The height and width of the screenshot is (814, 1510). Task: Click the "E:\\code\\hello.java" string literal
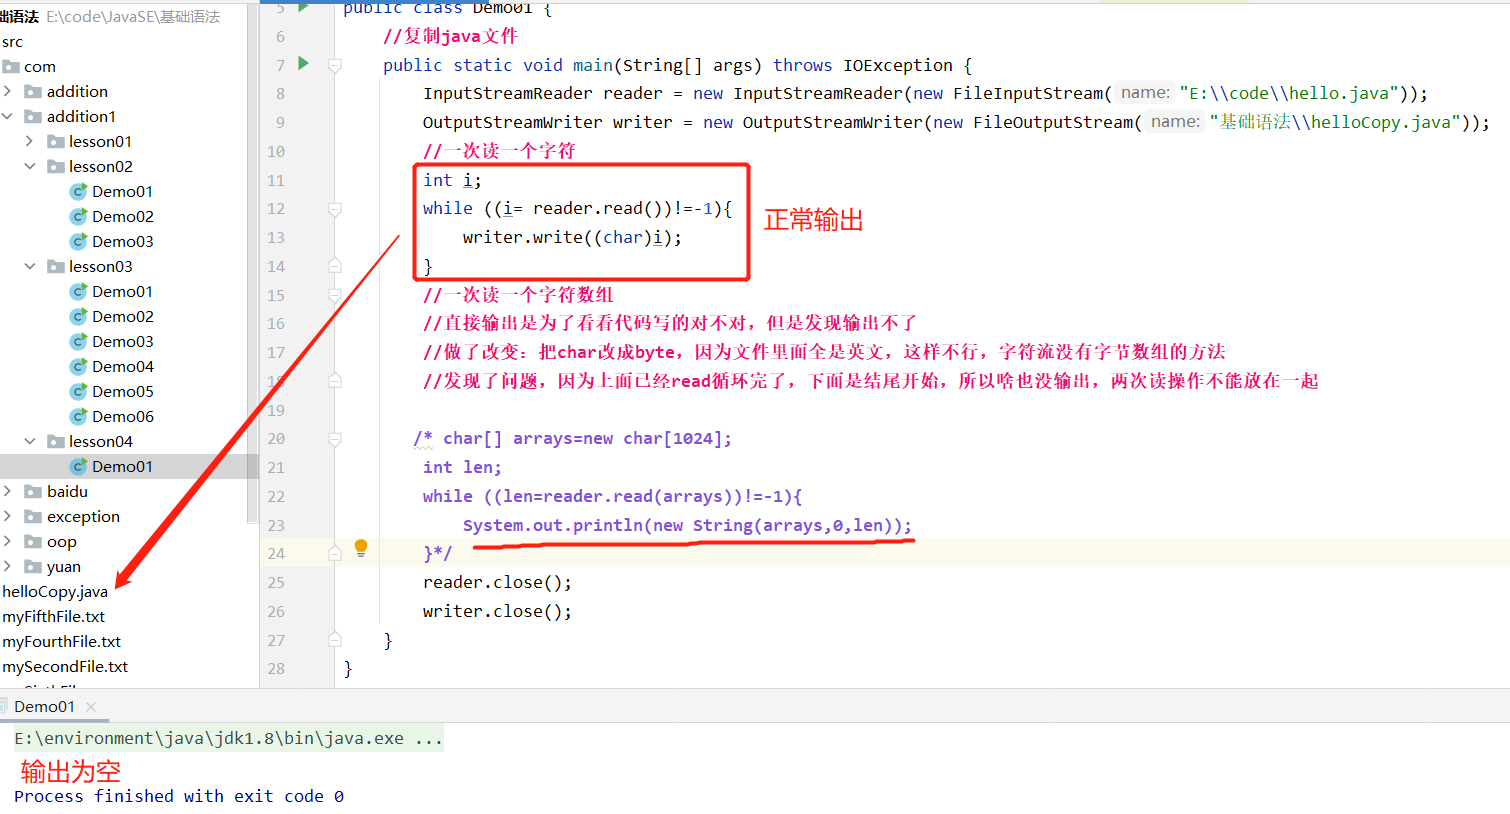click(1289, 93)
